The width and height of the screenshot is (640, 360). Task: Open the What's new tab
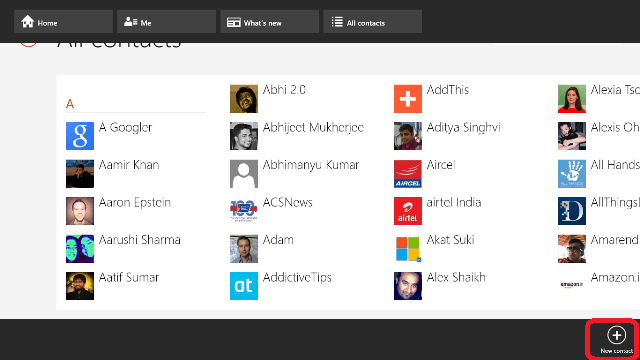pyautogui.click(x=269, y=22)
